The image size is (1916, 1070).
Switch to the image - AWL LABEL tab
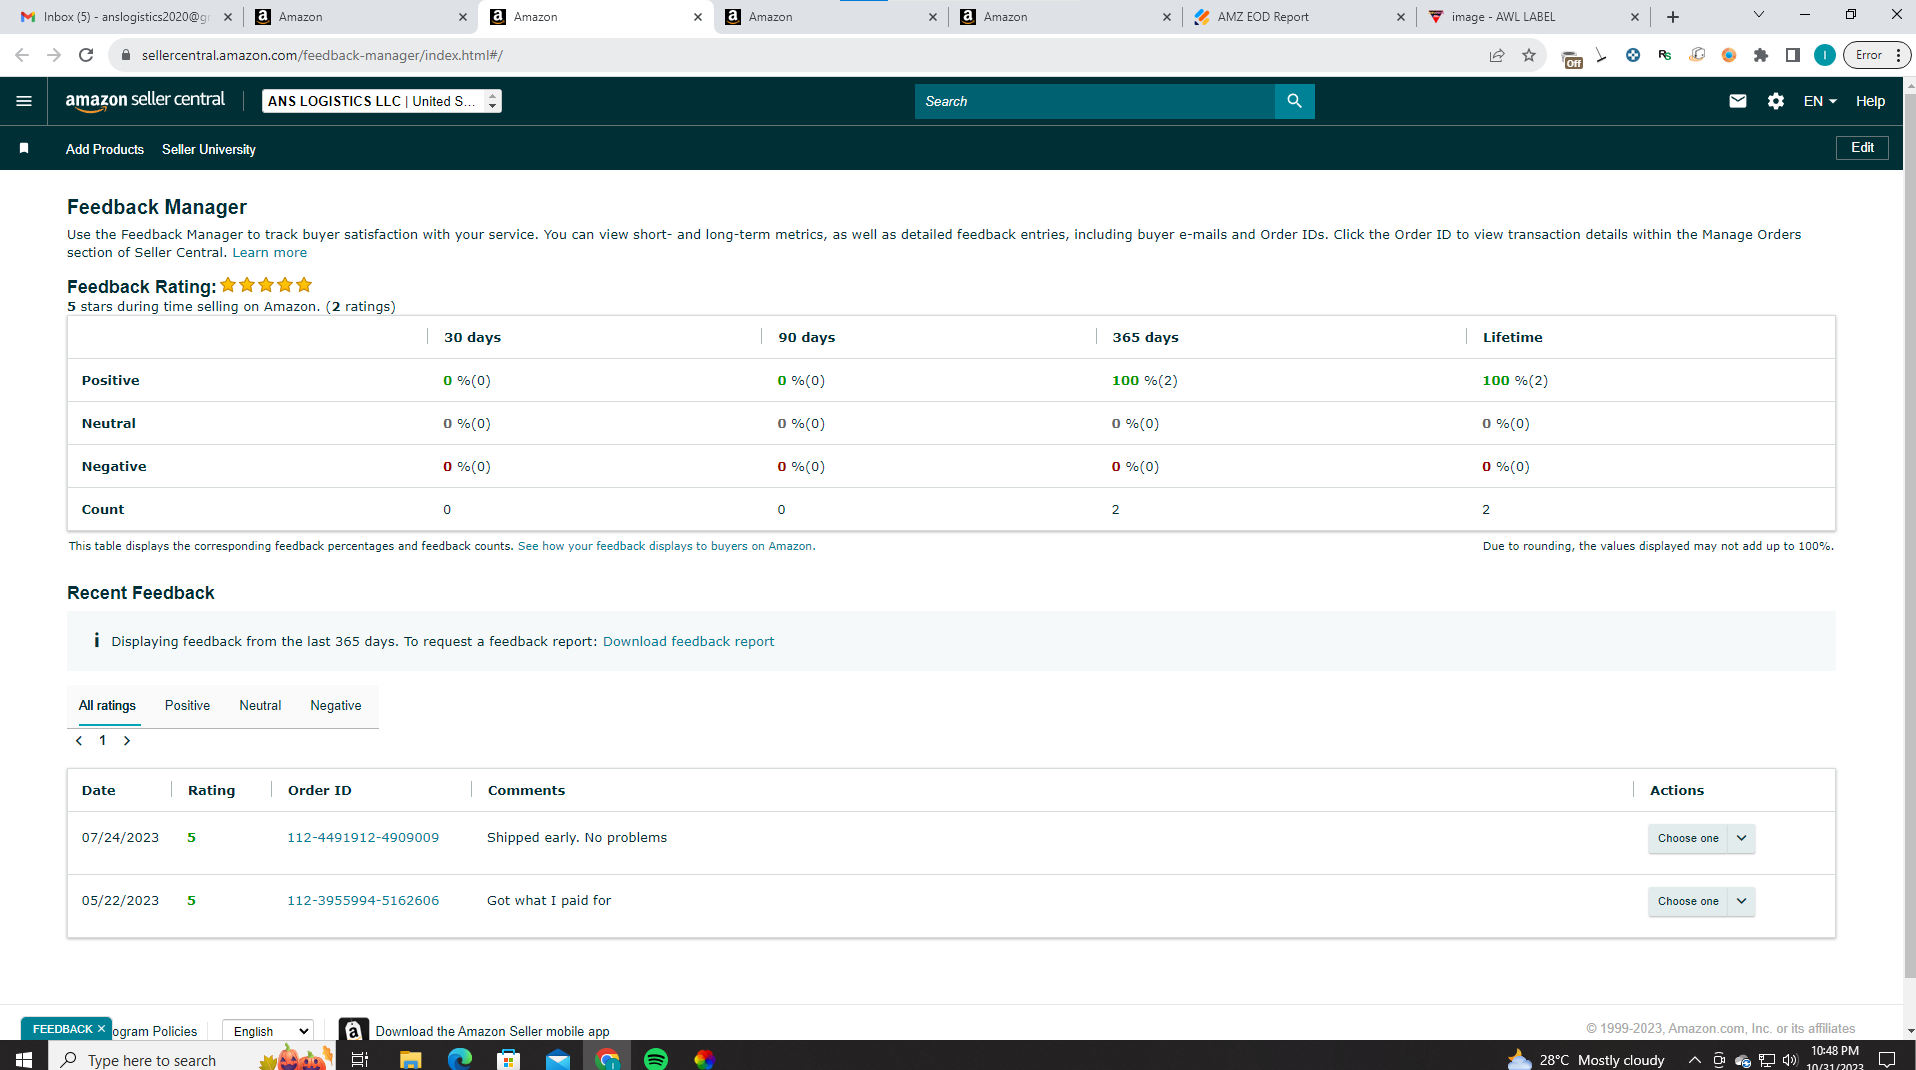[1532, 17]
